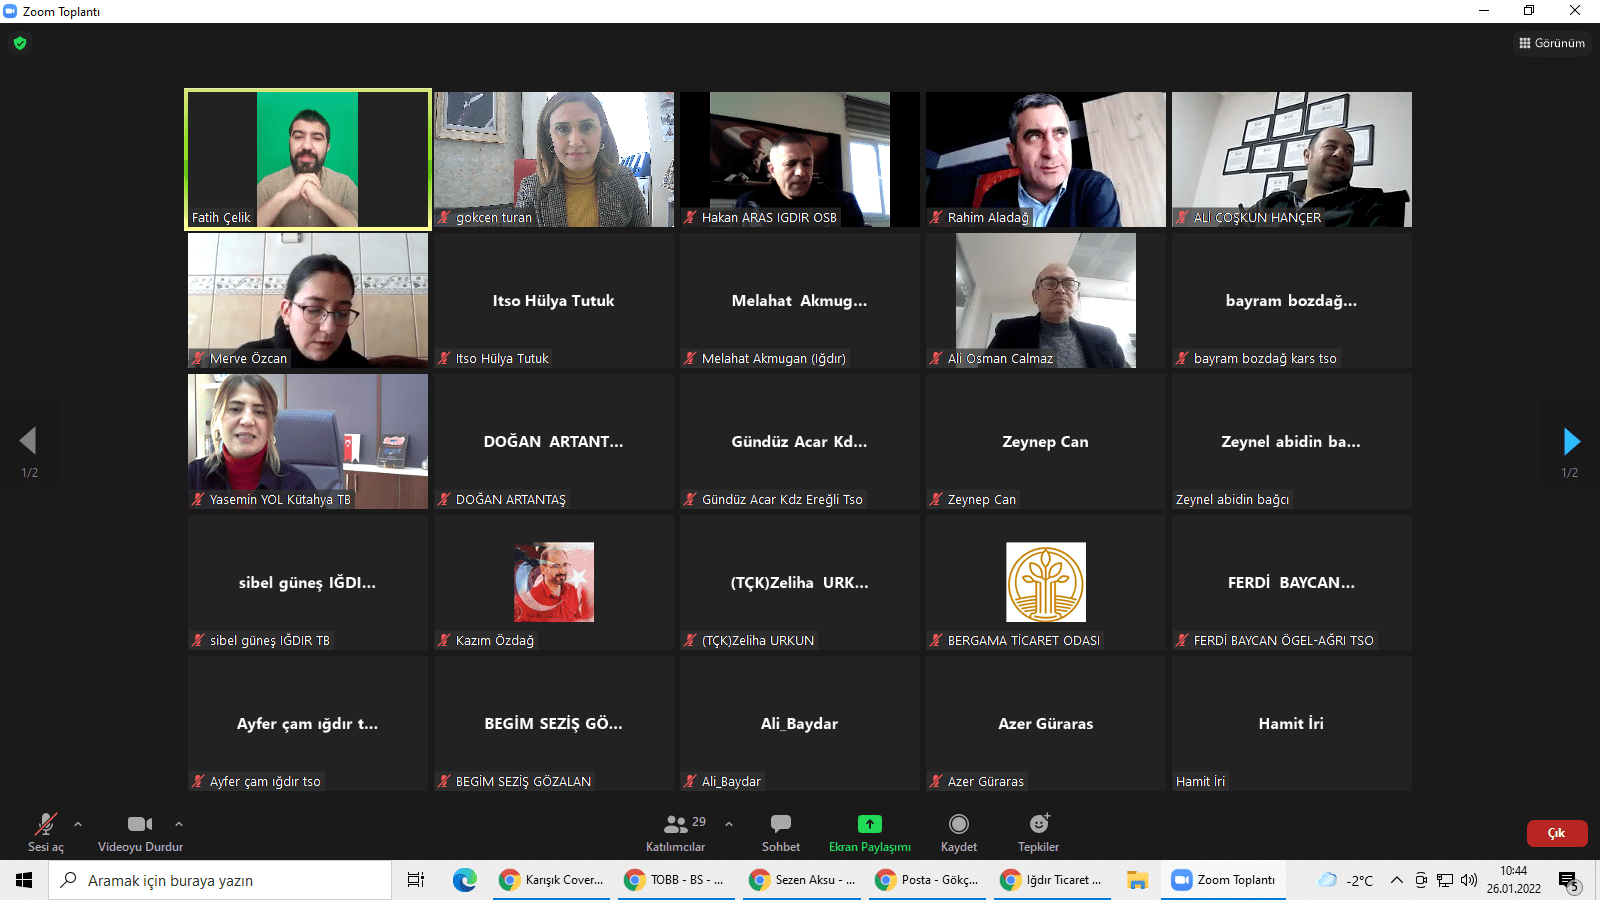Screen dimensions: 1600x900
Task: Click the Kaydet record icon
Action: pyautogui.click(x=958, y=824)
